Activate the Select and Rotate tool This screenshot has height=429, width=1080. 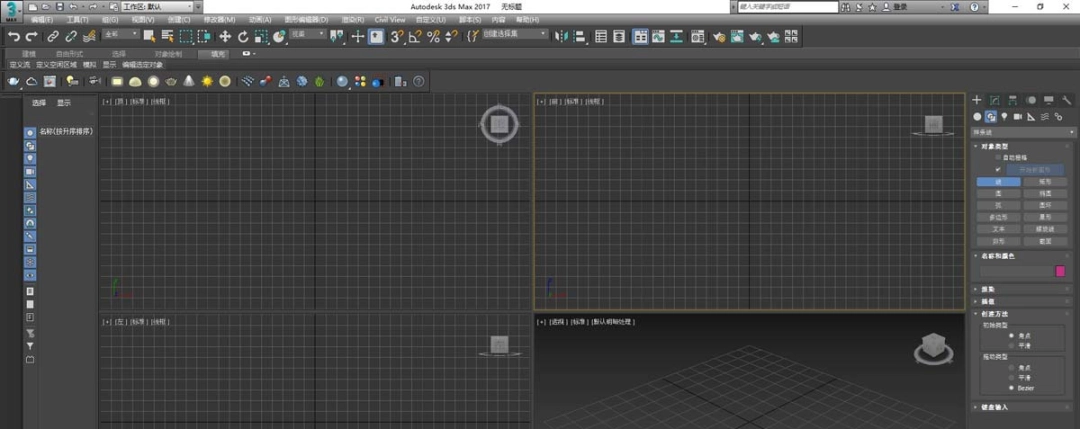tap(243, 36)
